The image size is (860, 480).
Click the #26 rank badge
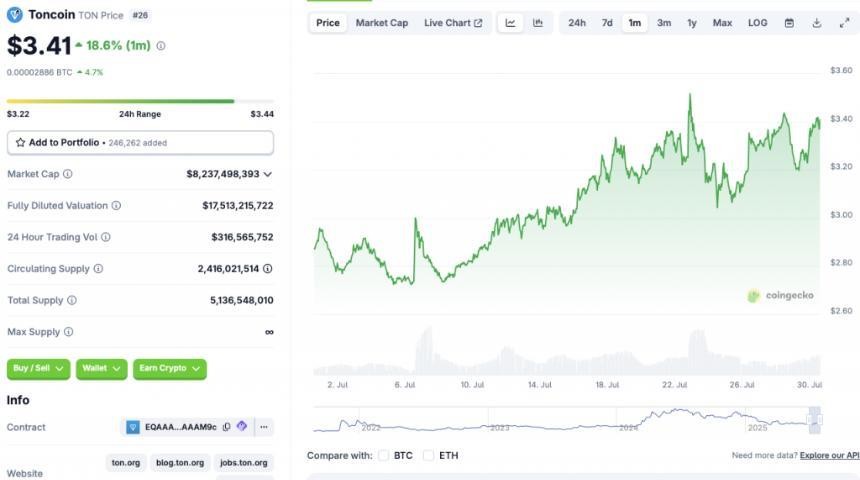point(140,15)
